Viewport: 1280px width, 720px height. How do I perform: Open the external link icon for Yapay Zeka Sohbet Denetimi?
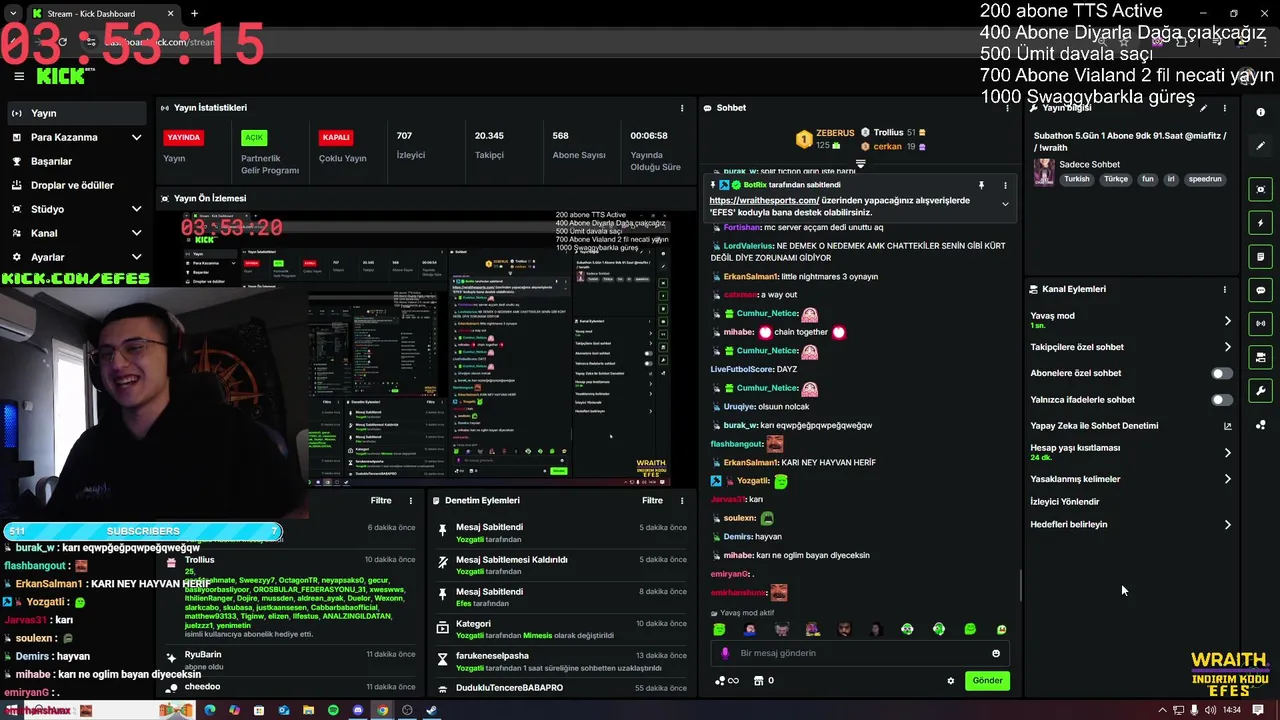coord(1227,426)
